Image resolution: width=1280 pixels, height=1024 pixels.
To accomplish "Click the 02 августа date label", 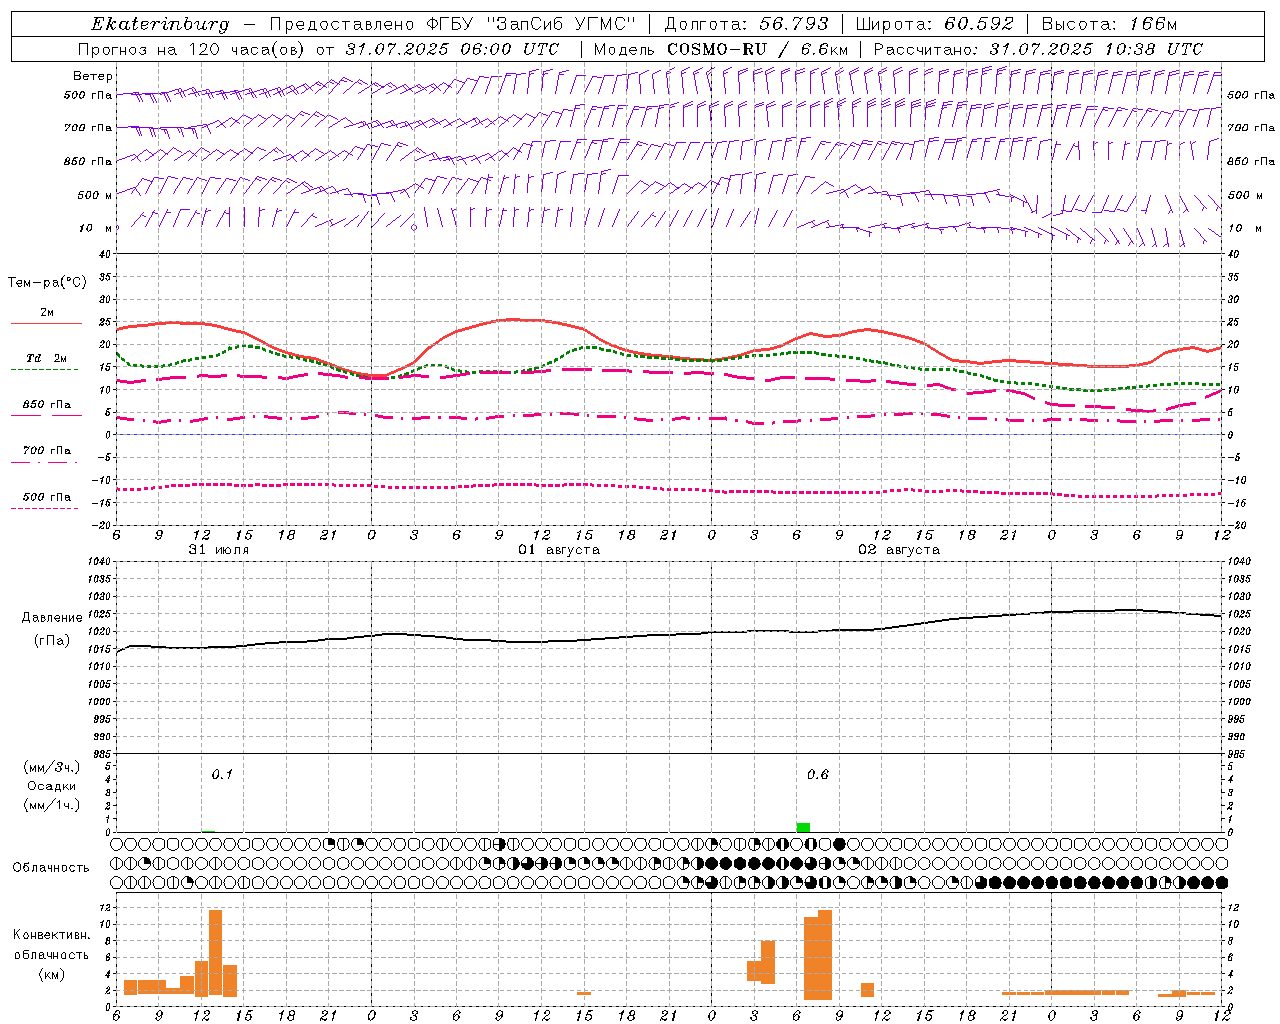I will [x=899, y=550].
